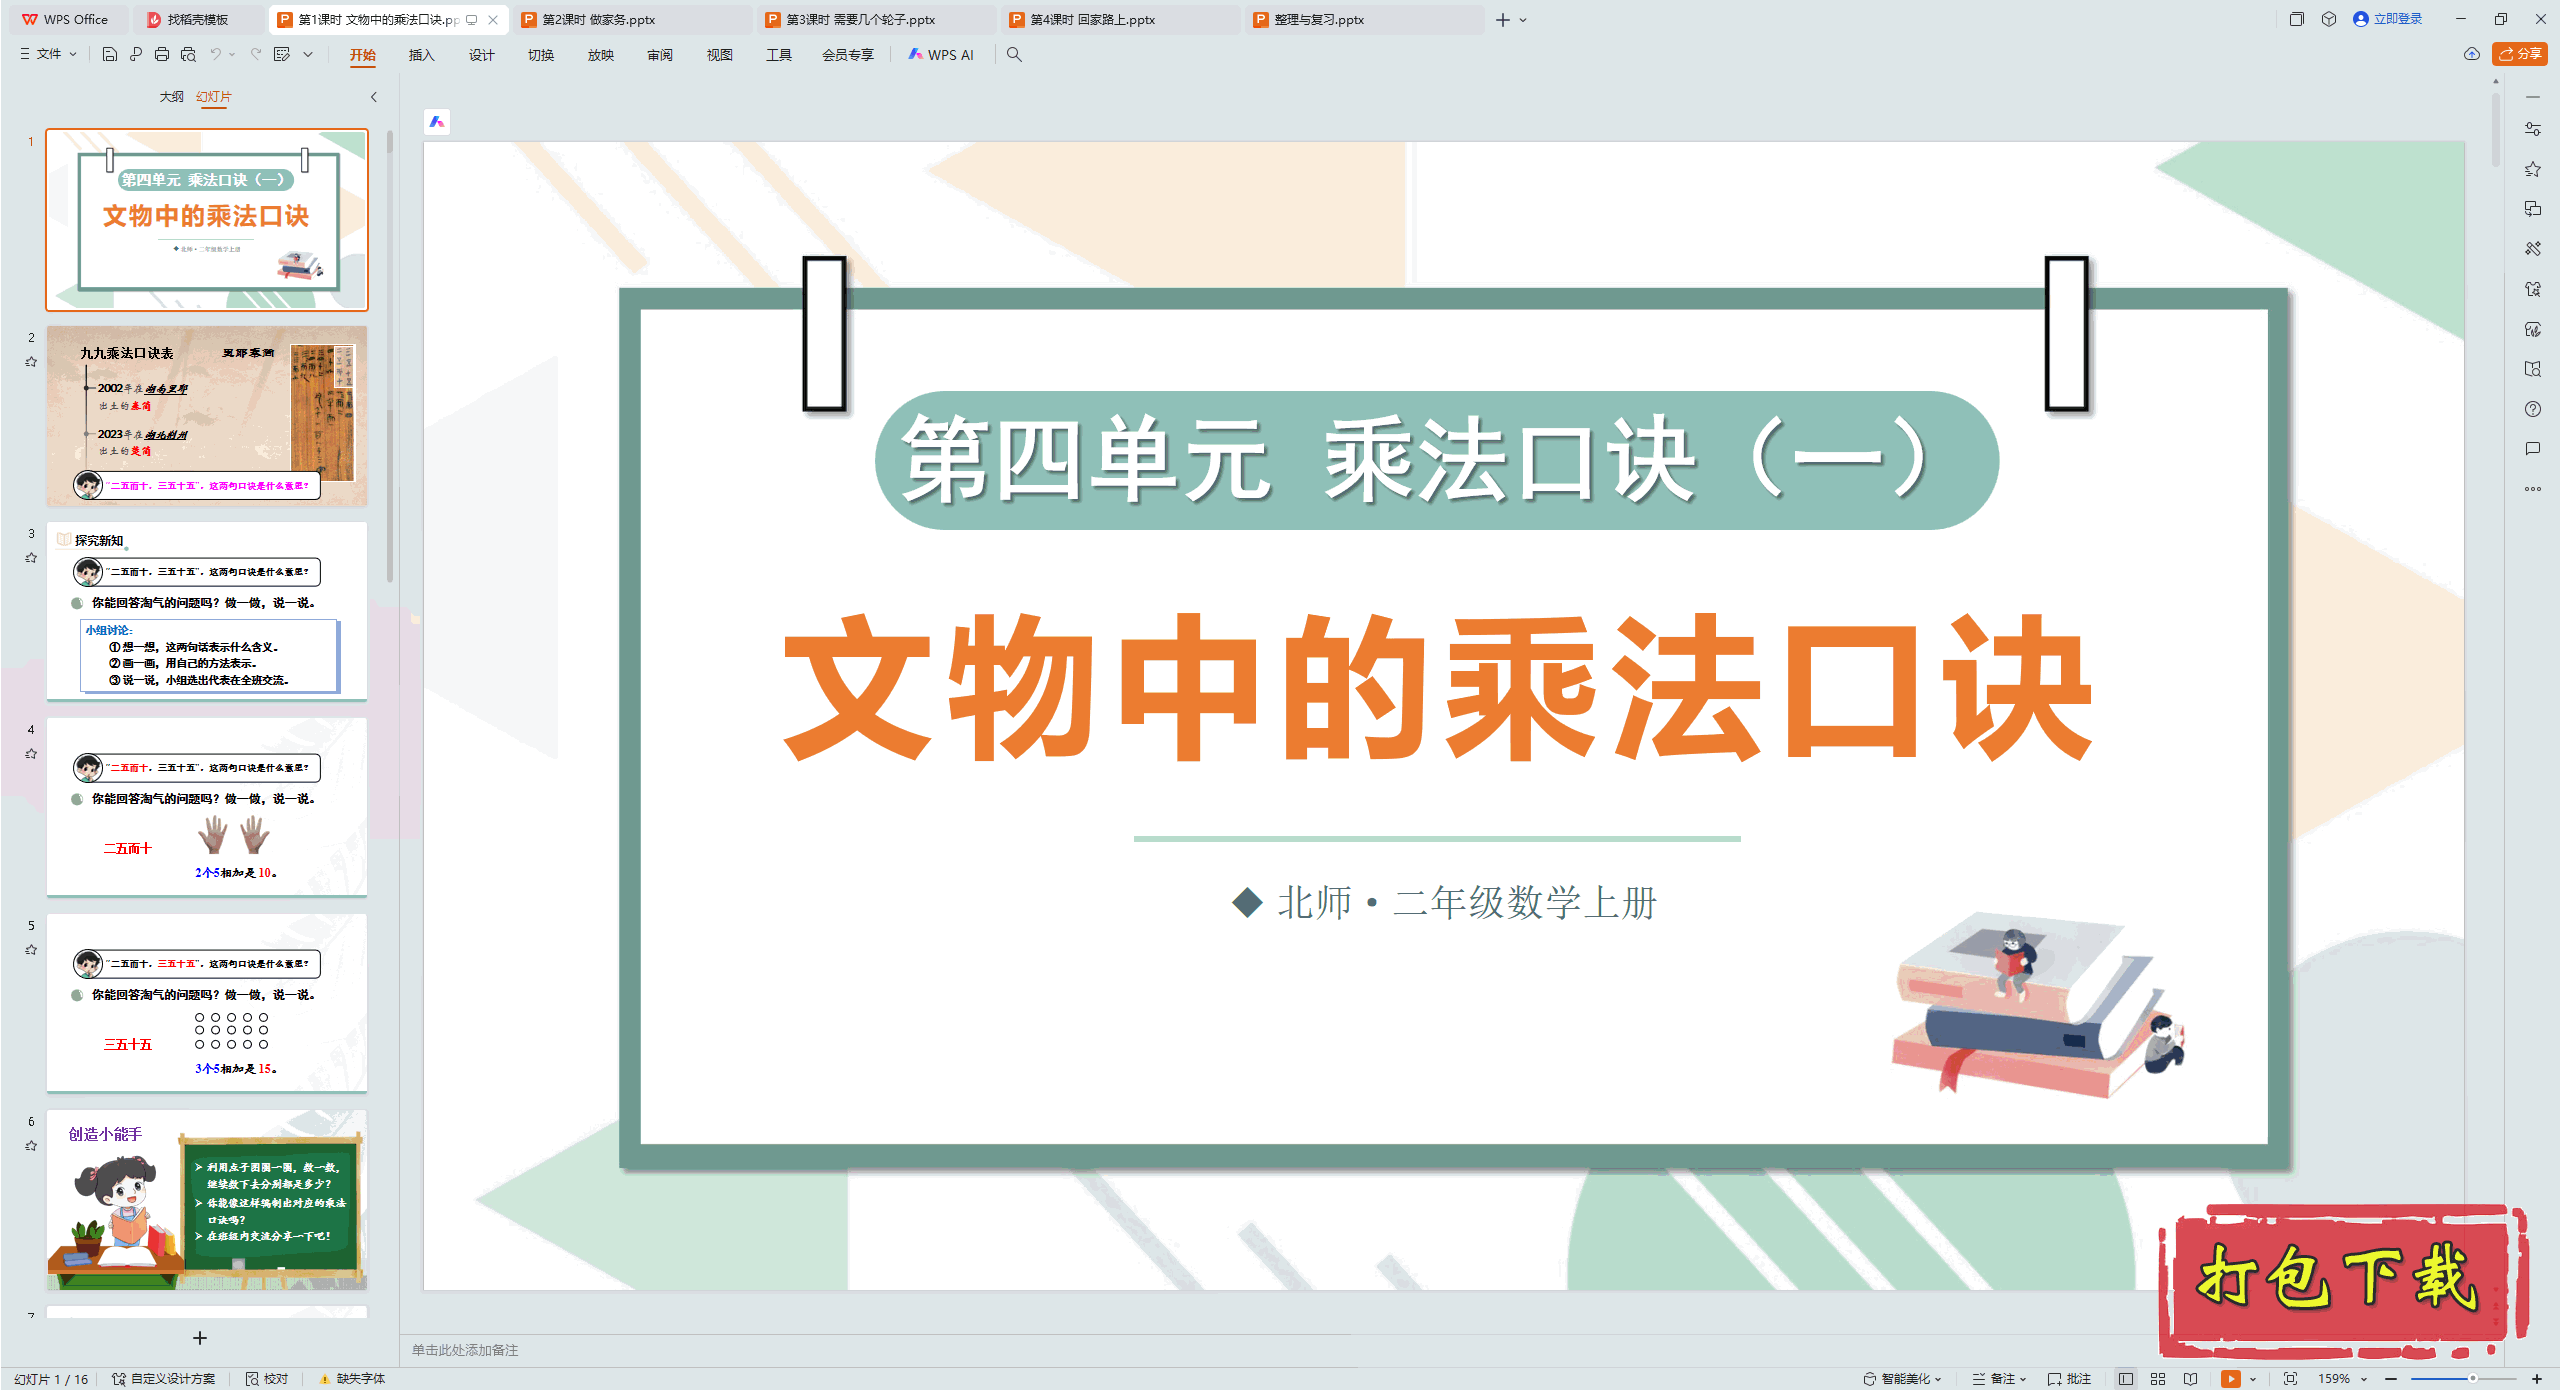Click the save icon in quick toolbar
Image resolution: width=2560 pixels, height=1390 pixels.
coord(110,54)
